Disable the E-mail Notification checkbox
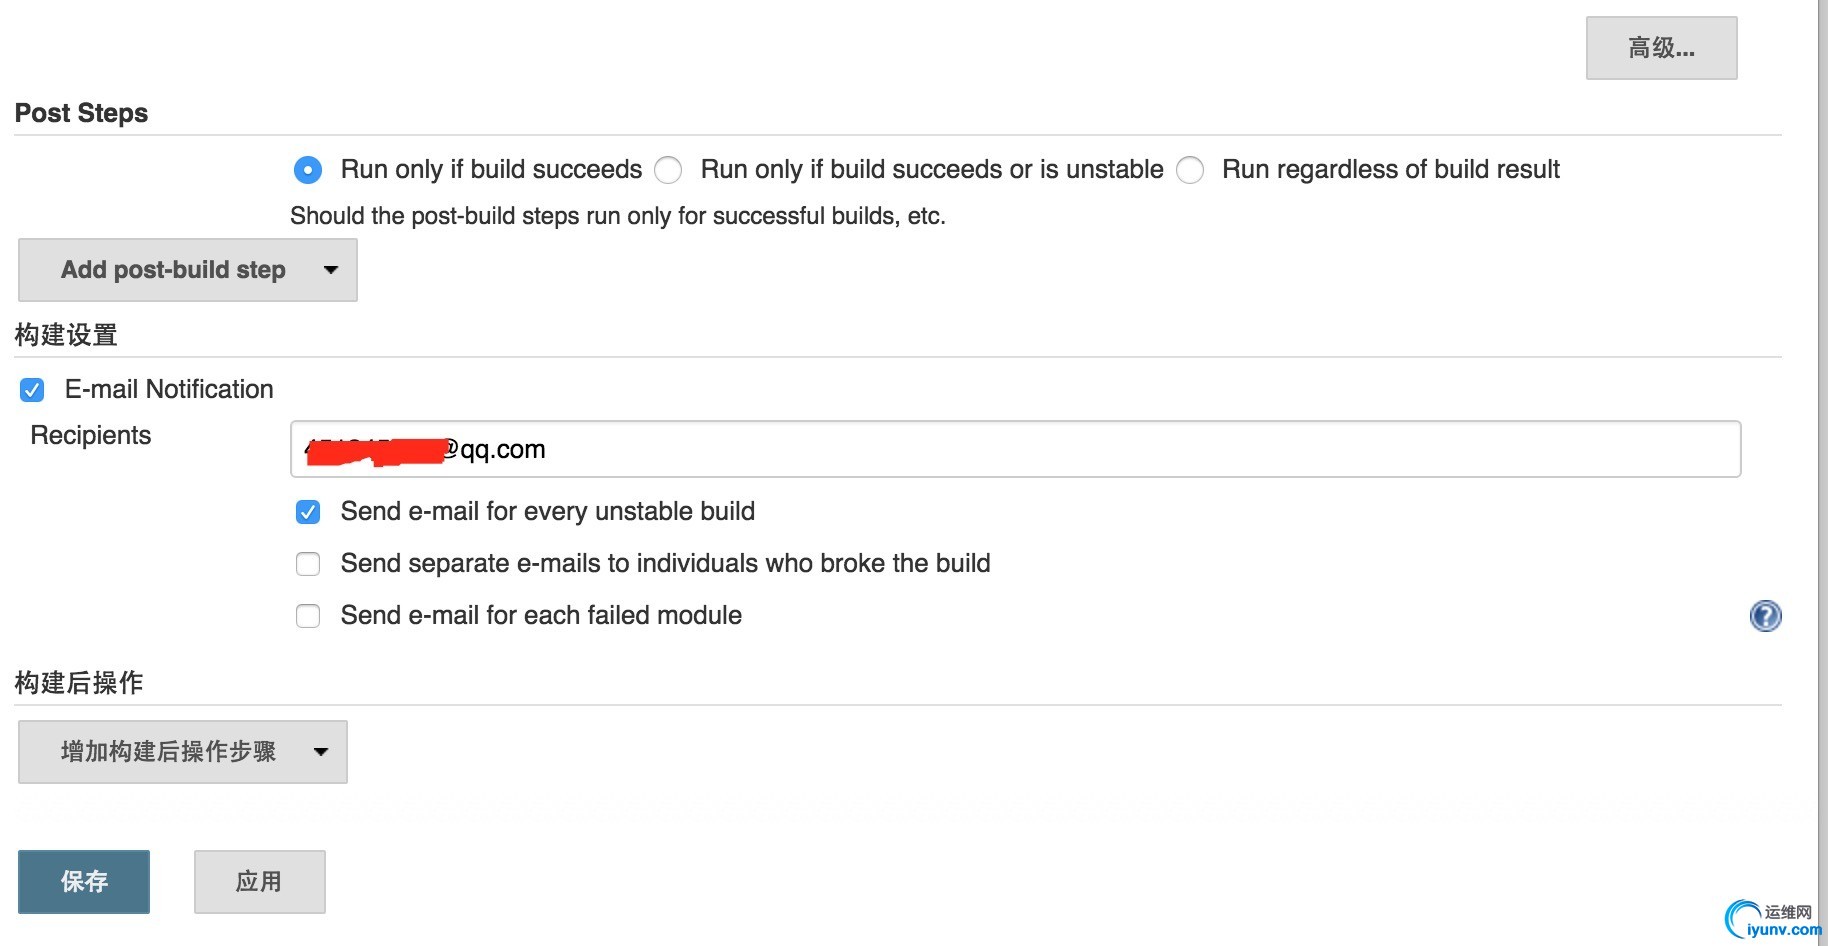 [32, 390]
